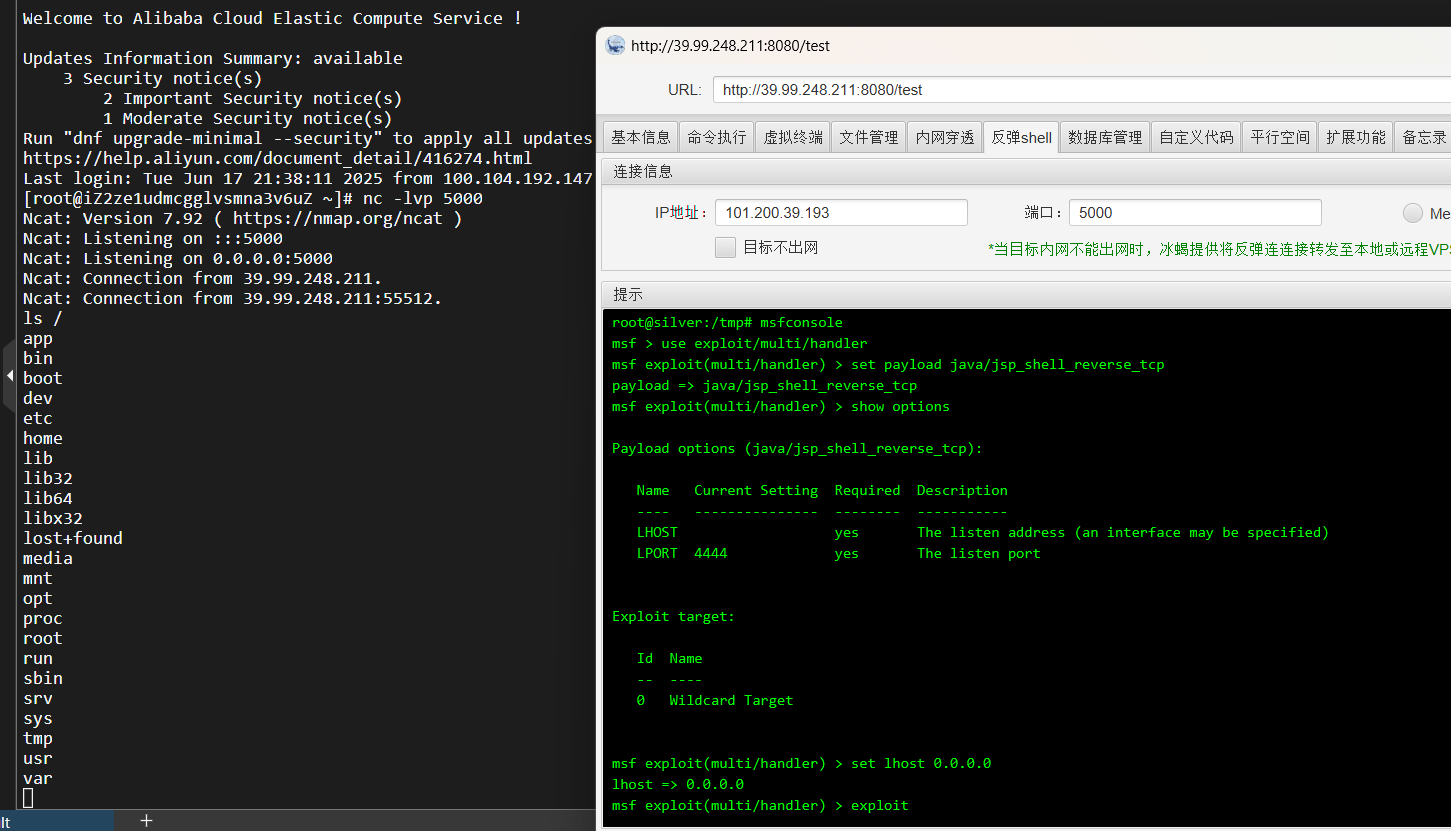Go to the 文件管理 tab

869,137
